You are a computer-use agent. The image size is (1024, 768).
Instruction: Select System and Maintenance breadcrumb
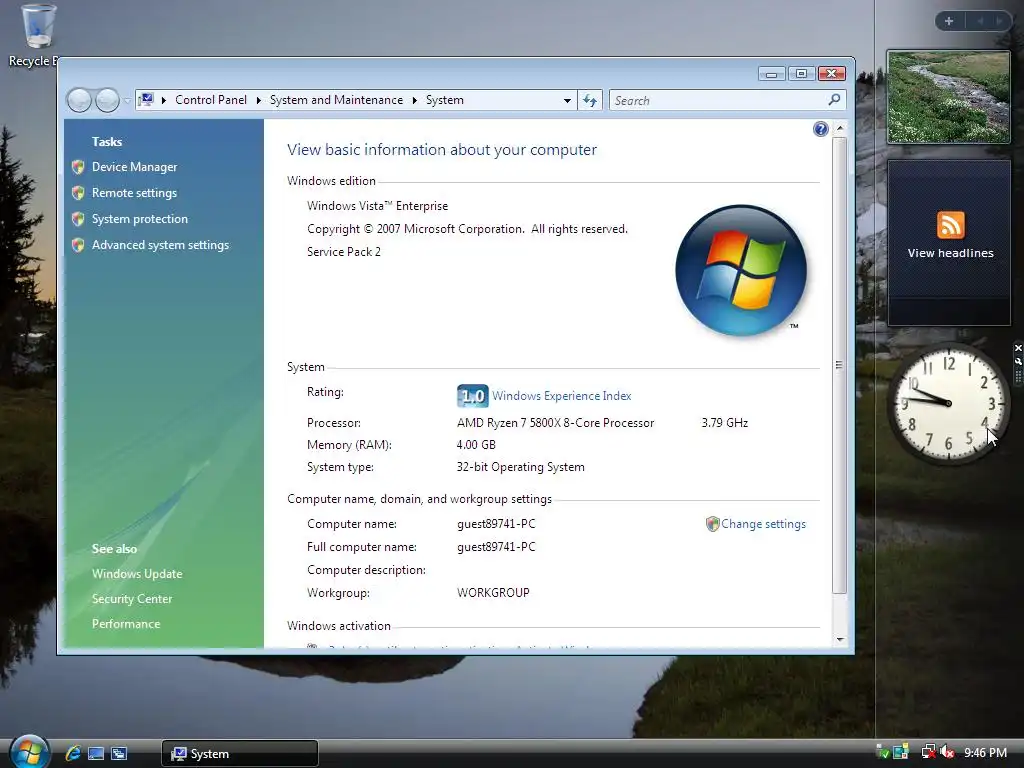(336, 100)
